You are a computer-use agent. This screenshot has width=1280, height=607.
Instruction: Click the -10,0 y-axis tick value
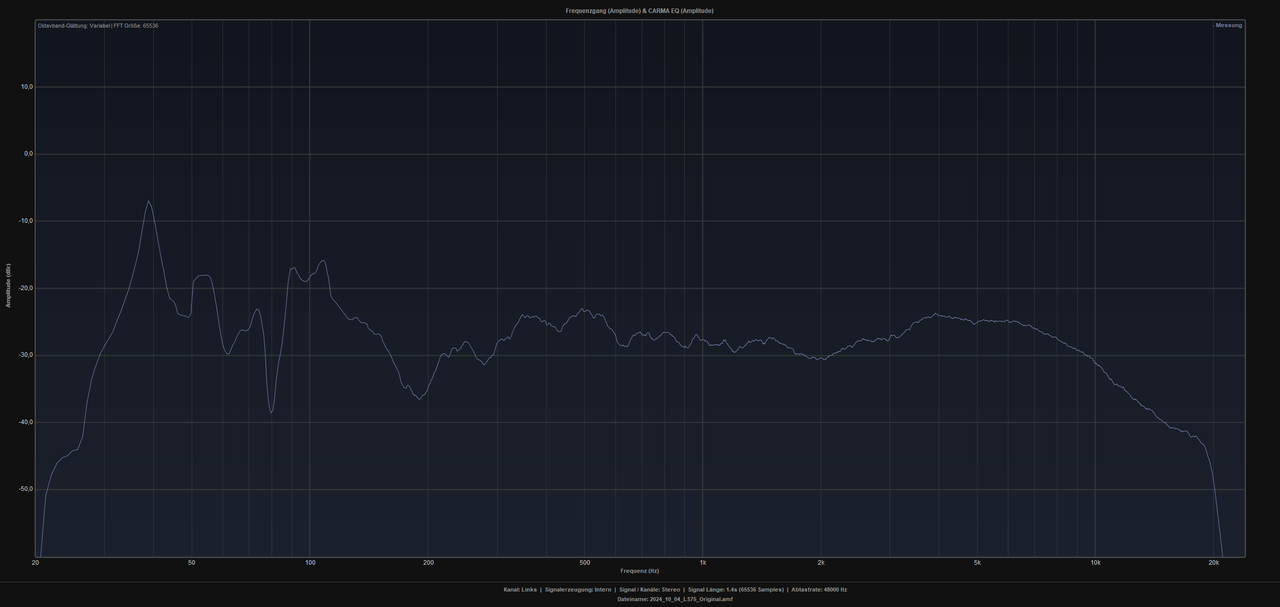coord(26,221)
